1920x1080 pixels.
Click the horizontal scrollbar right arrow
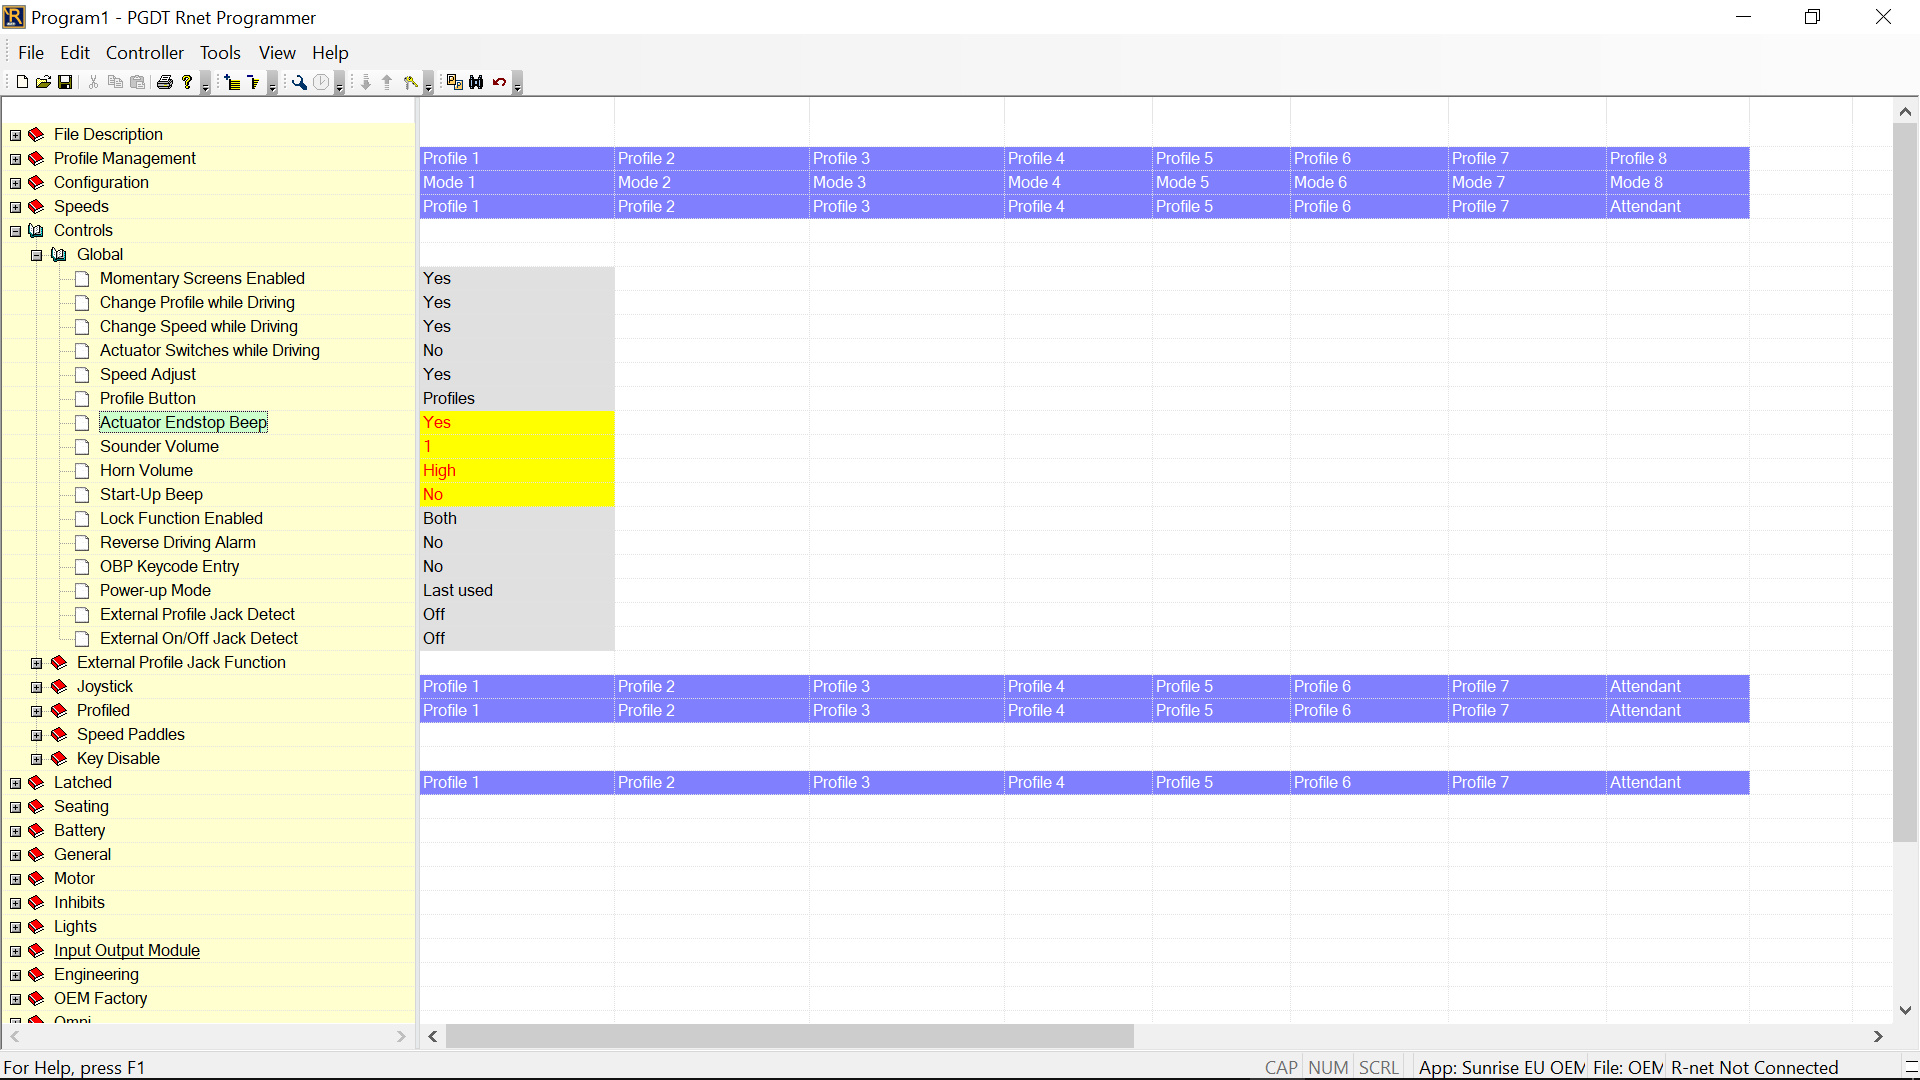pyautogui.click(x=1877, y=1037)
